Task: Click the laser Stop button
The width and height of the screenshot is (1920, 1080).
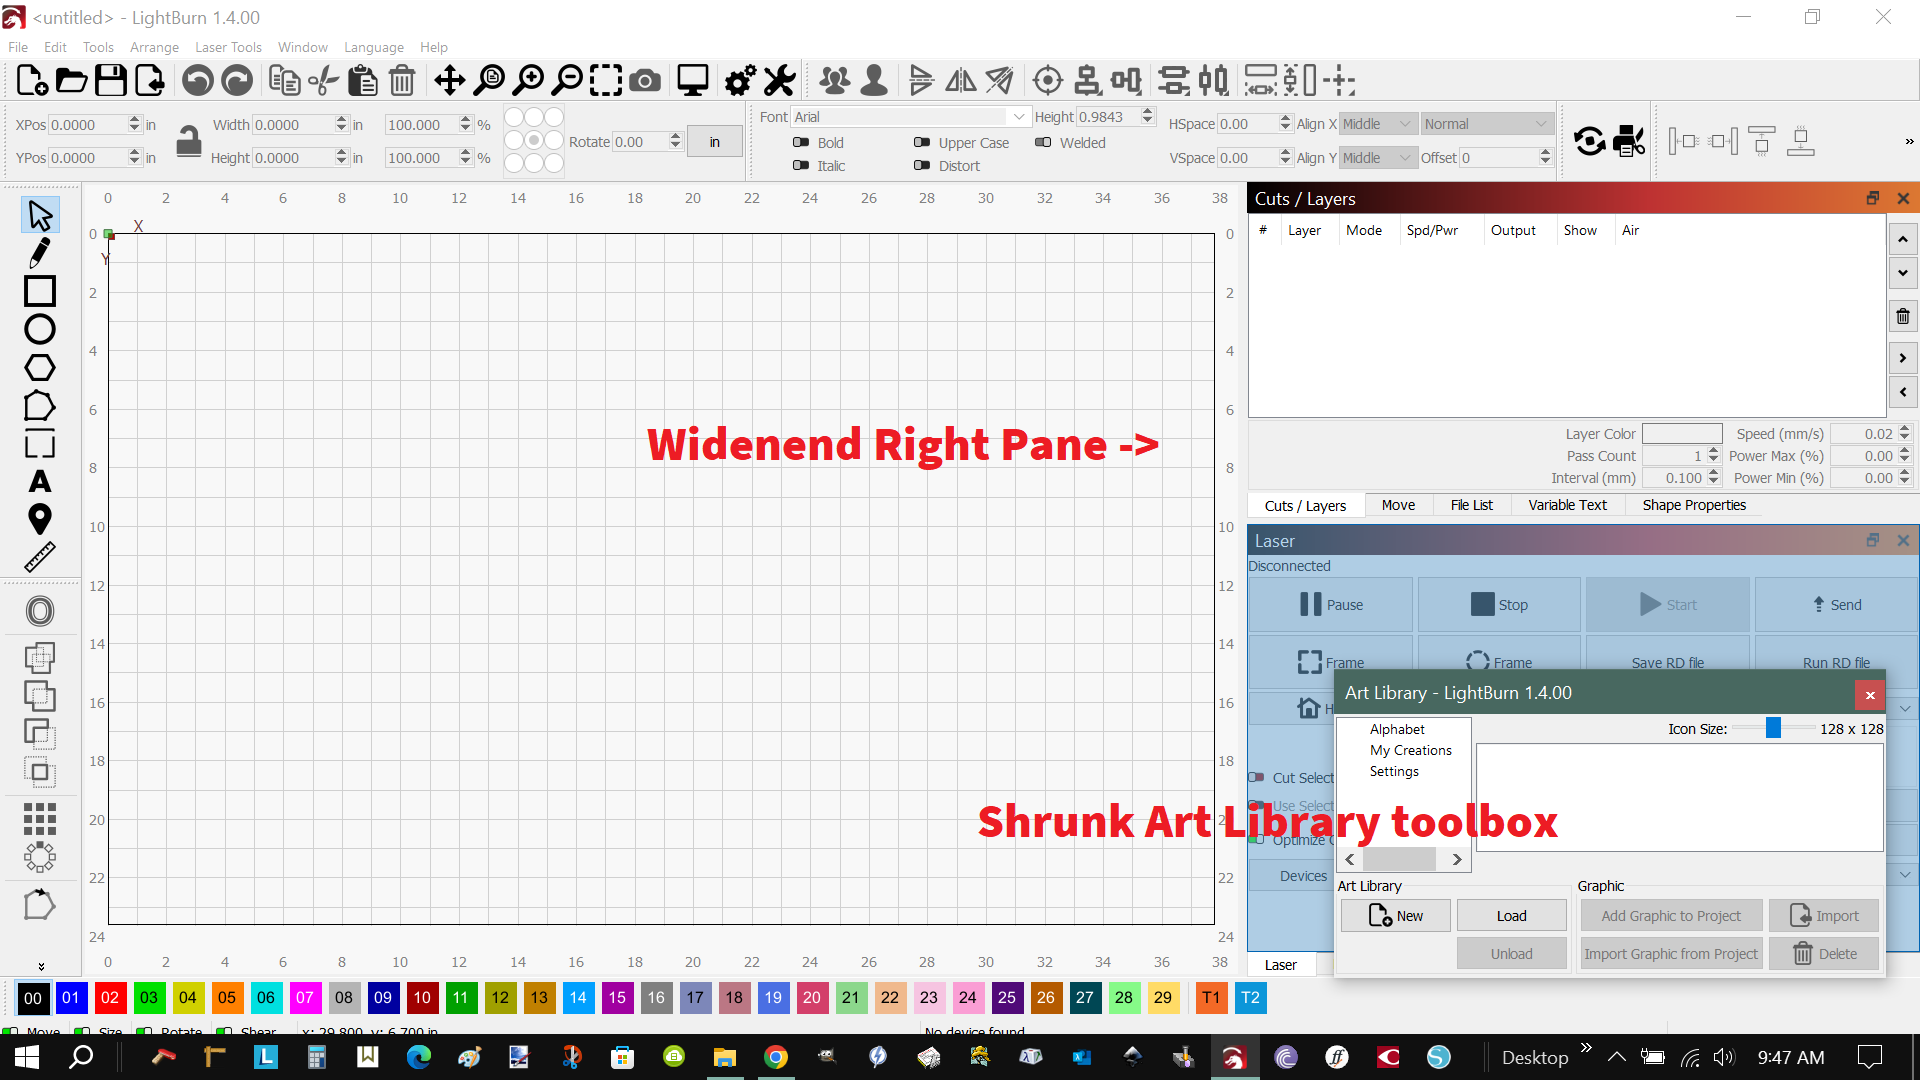Action: pyautogui.click(x=1499, y=604)
